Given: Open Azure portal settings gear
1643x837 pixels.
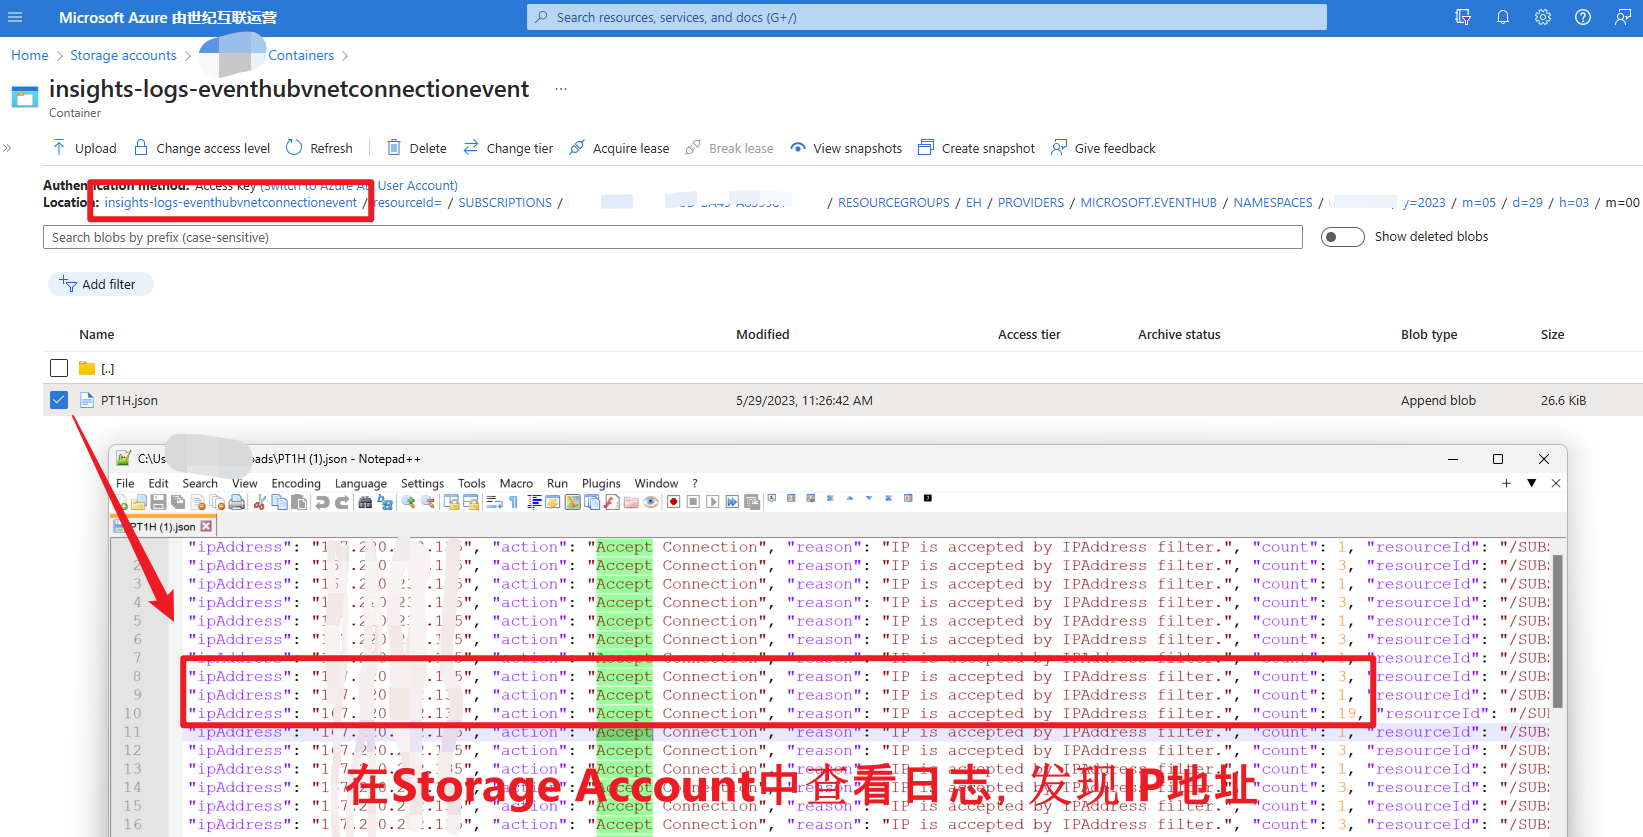Looking at the screenshot, I should point(1542,17).
